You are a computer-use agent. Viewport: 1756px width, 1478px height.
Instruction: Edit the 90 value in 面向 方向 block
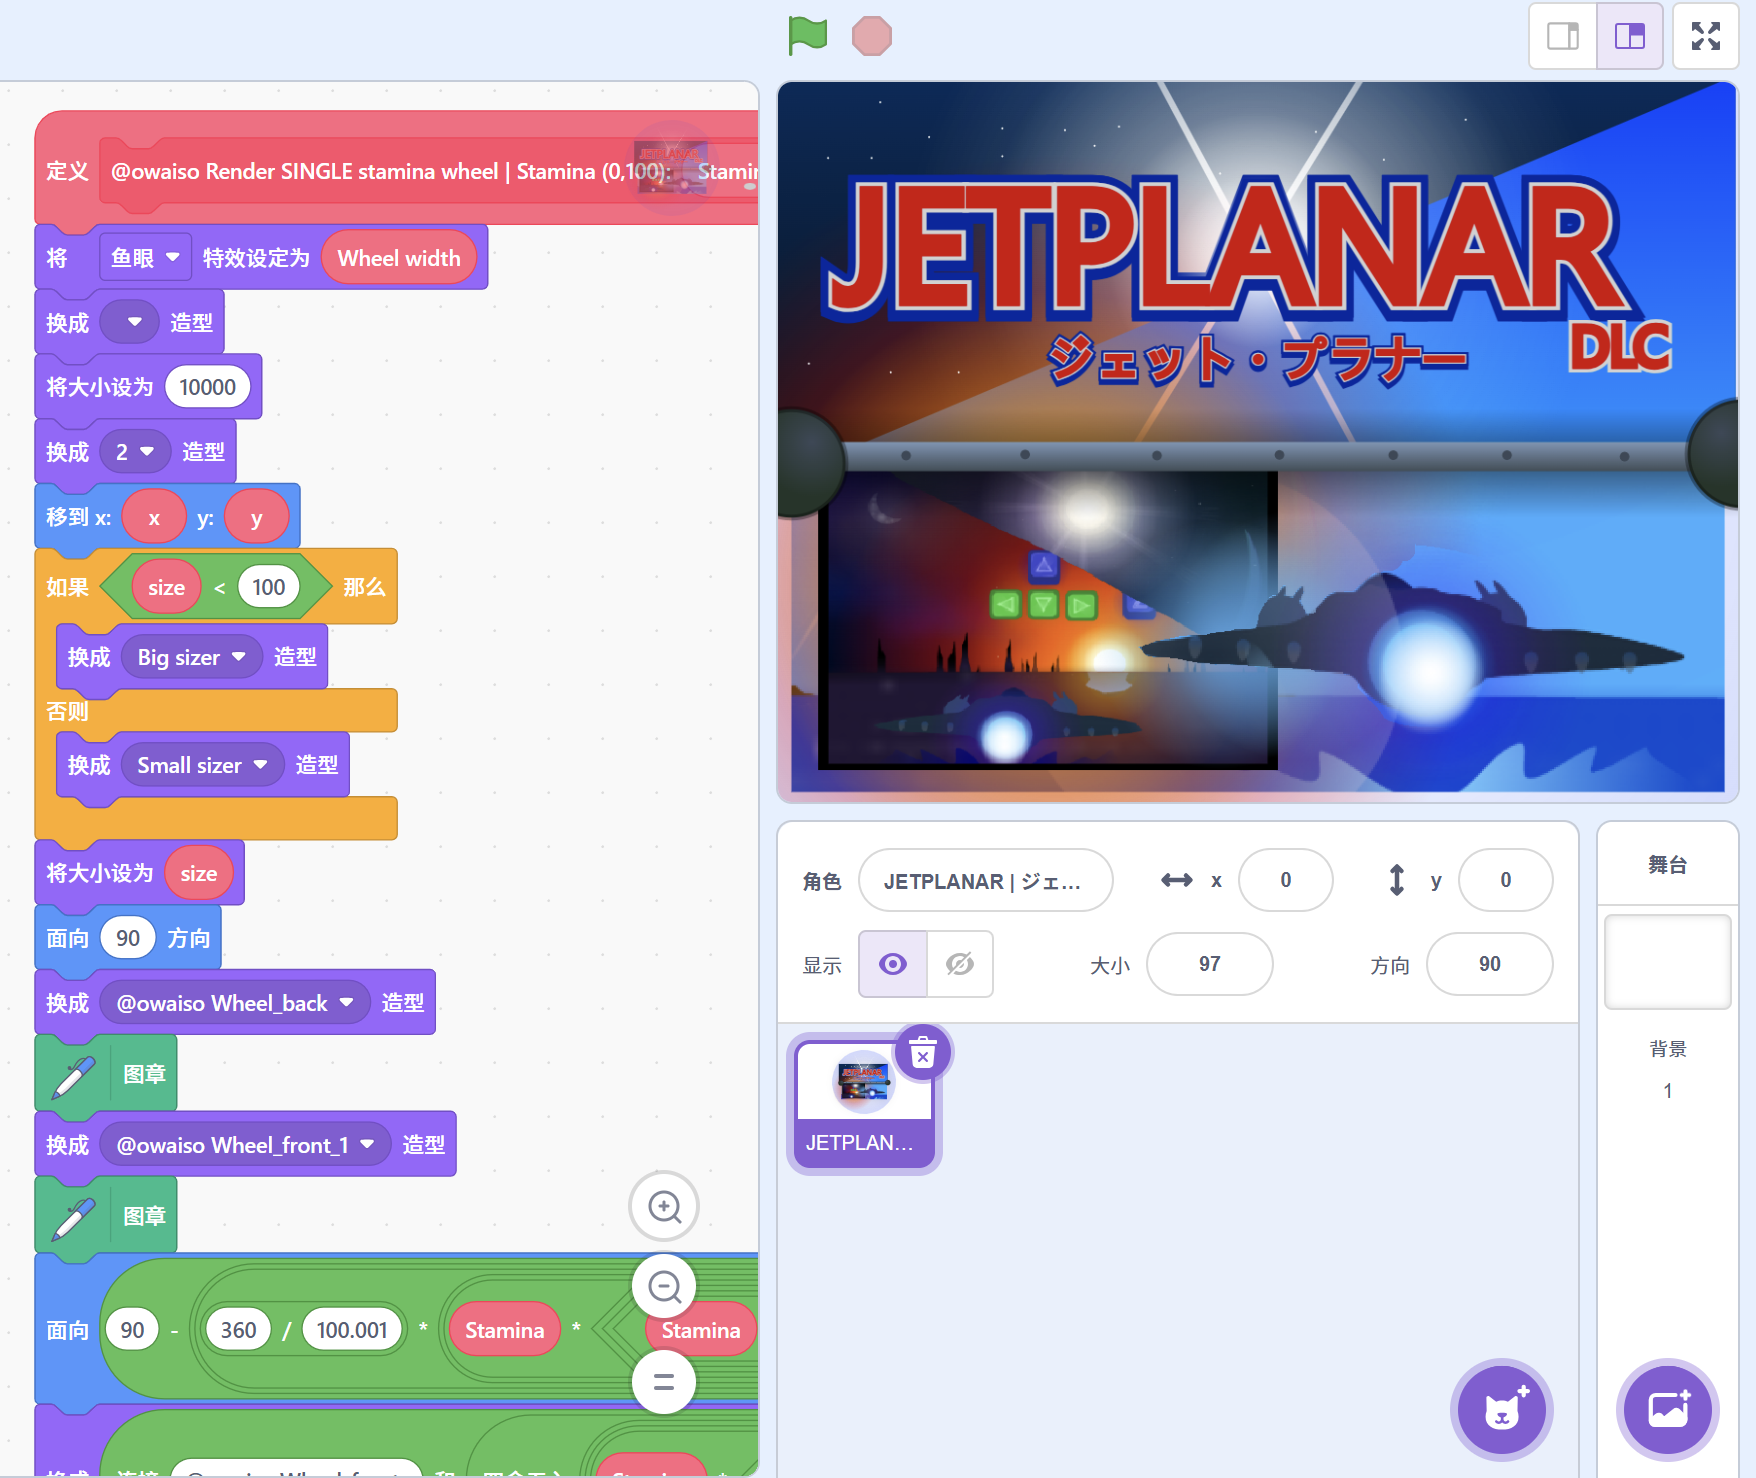pyautogui.click(x=128, y=938)
